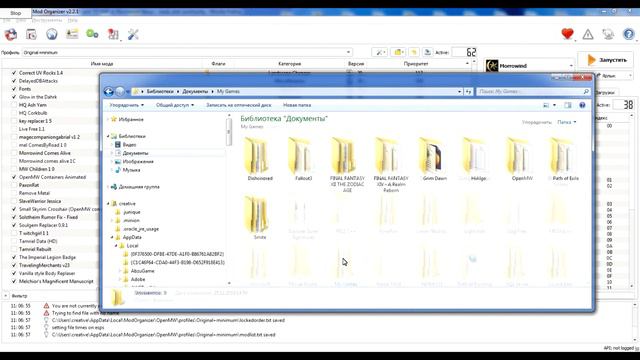Toggle OpenMW Containers Animated checkbox
This screenshot has height=360, width=640.
coord(14,177)
